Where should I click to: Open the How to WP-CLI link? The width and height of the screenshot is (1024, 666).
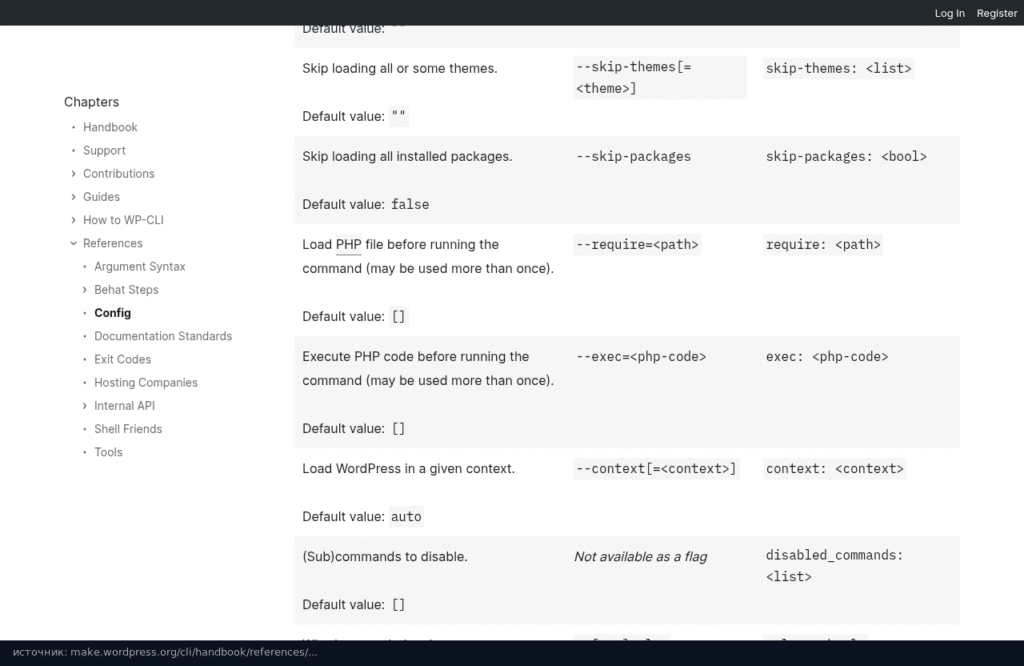[x=123, y=220]
